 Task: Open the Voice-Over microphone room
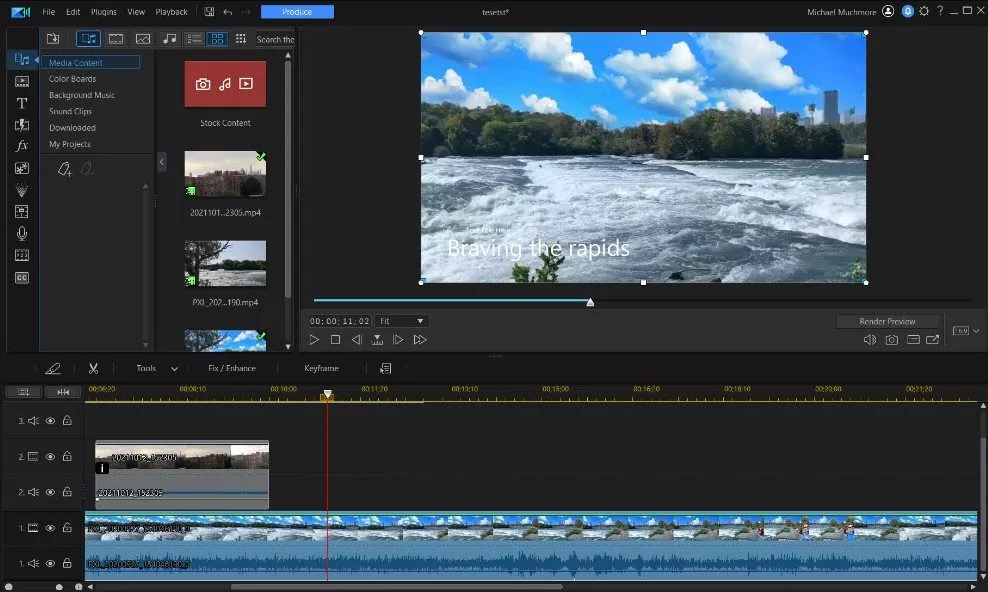click(x=22, y=233)
